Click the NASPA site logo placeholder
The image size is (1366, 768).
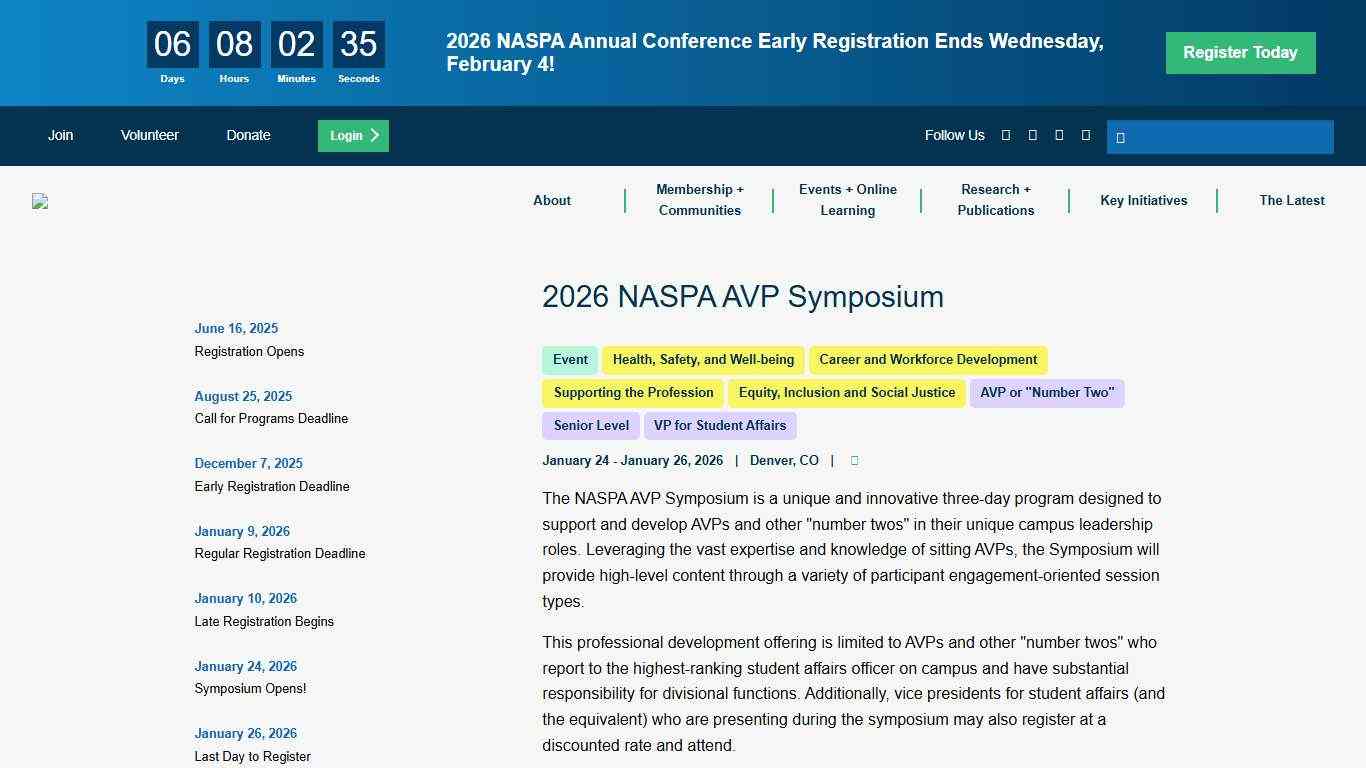click(40, 201)
